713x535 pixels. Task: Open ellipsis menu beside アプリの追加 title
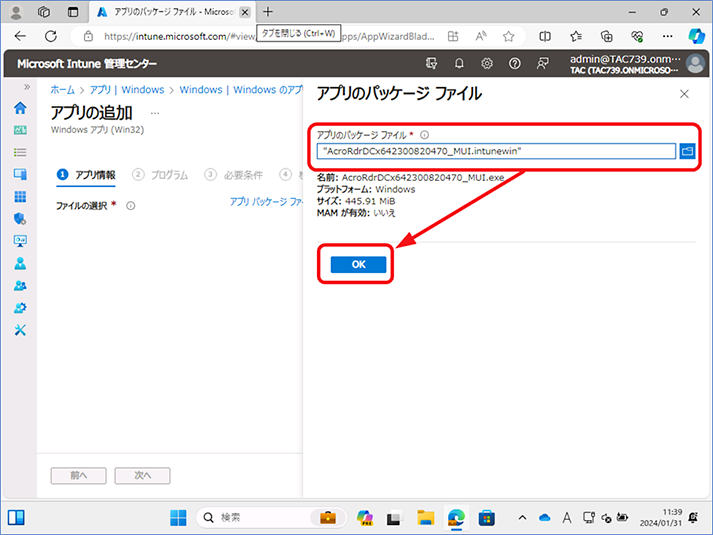pos(155,113)
